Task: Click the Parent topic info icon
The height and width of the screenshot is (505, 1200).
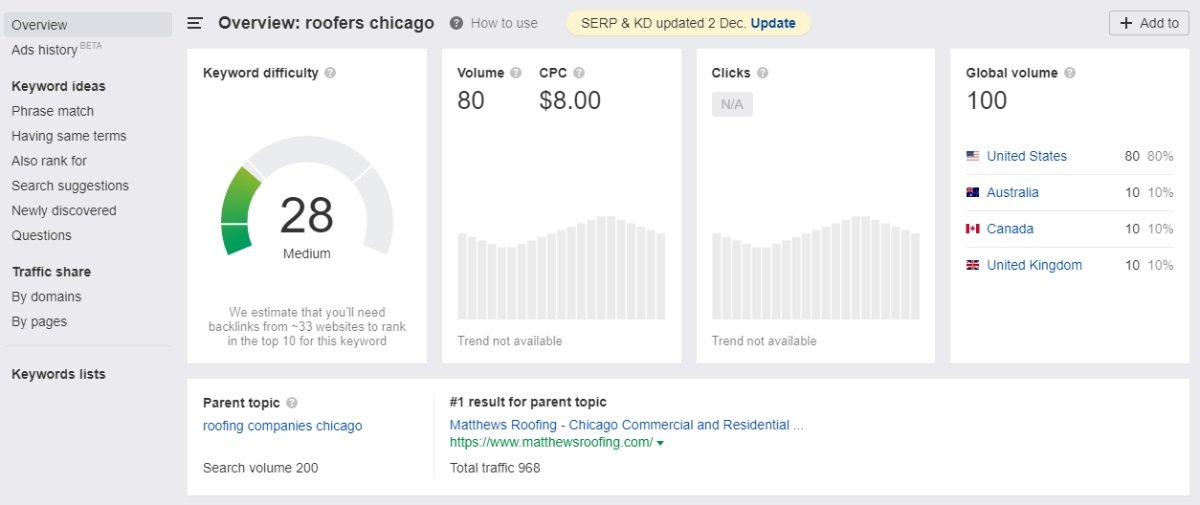Action: [x=292, y=403]
